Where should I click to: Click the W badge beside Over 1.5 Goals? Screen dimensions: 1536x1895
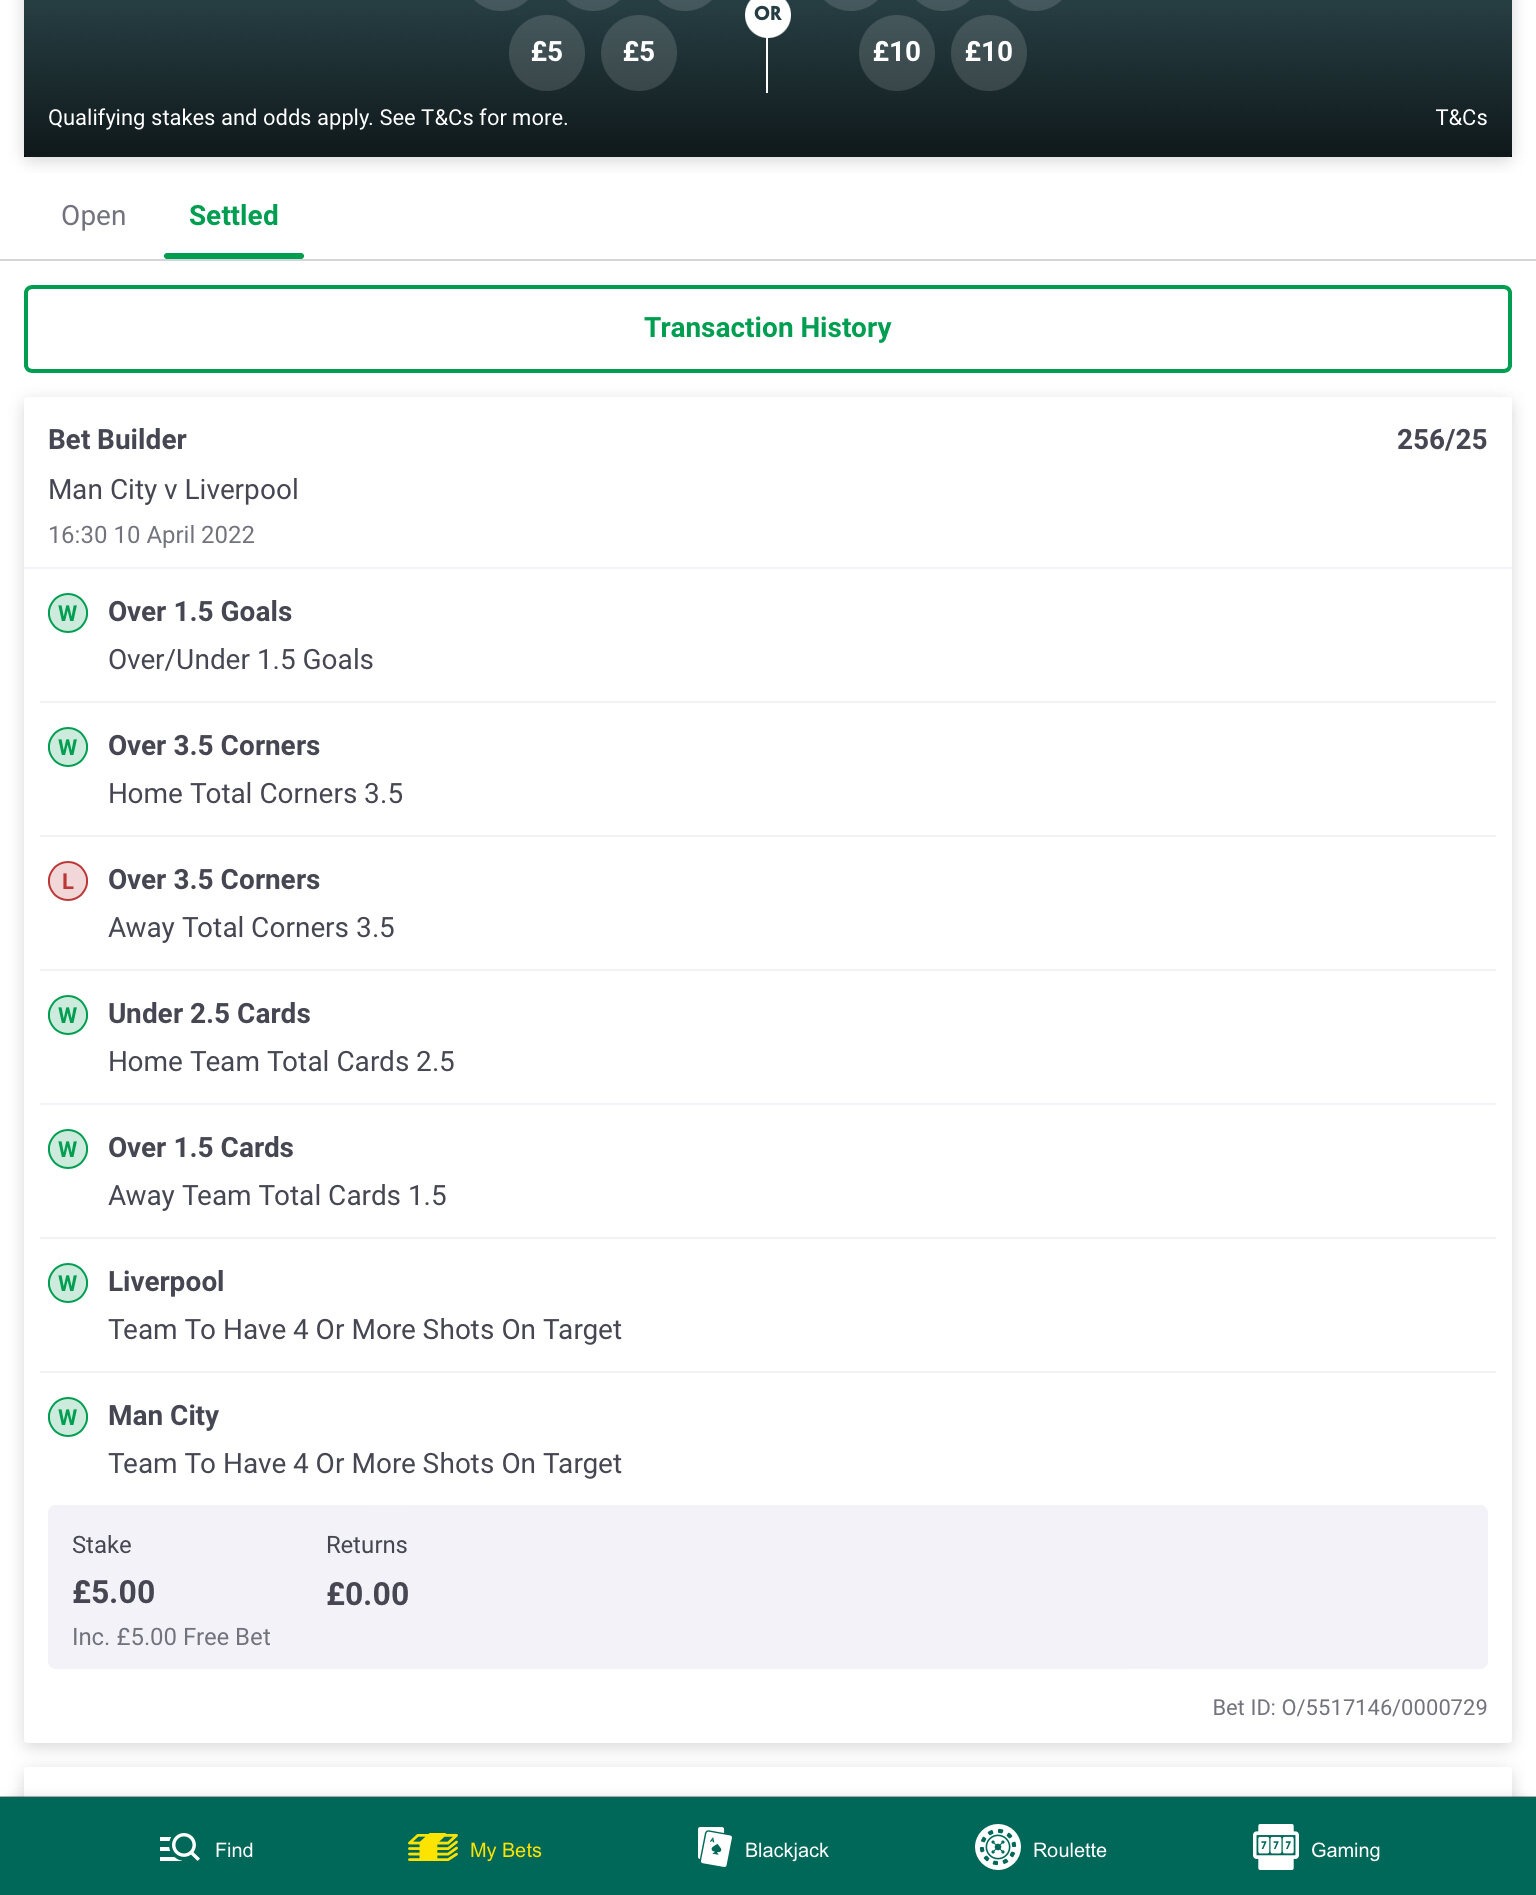[x=68, y=613]
